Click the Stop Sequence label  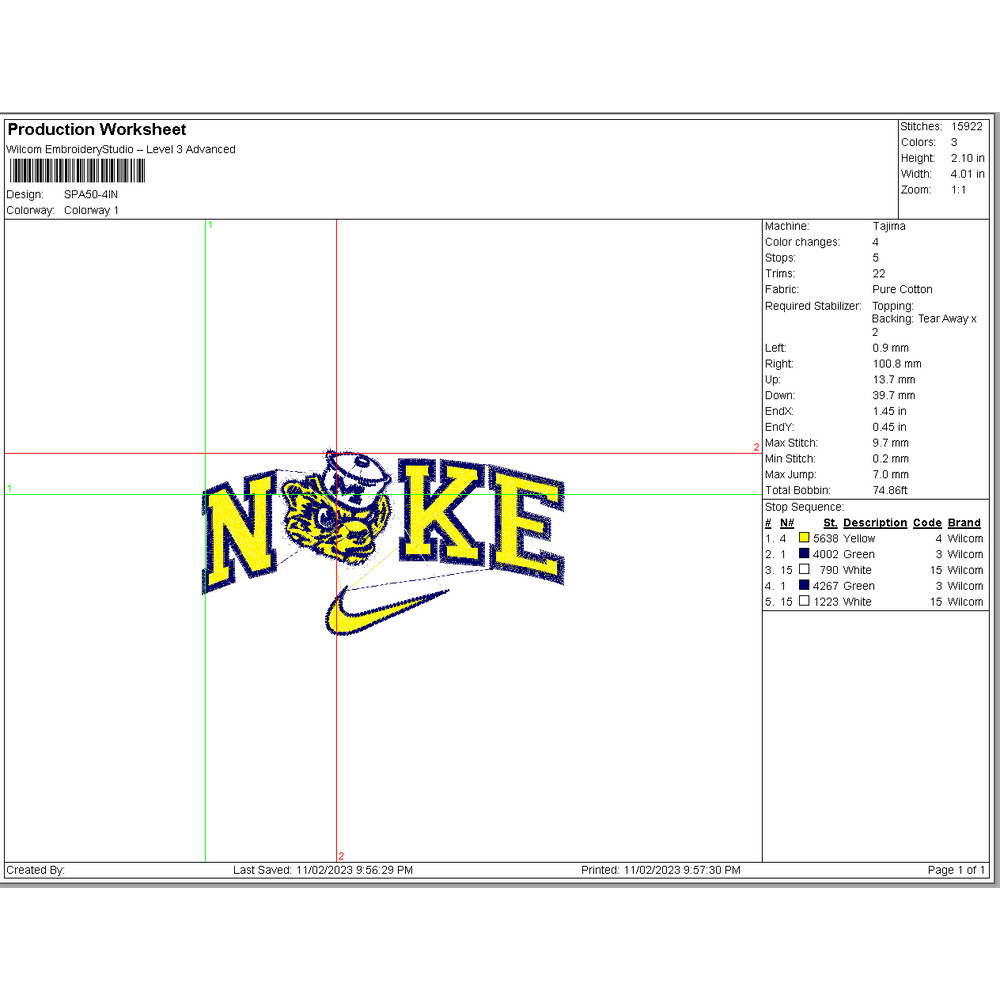804,507
